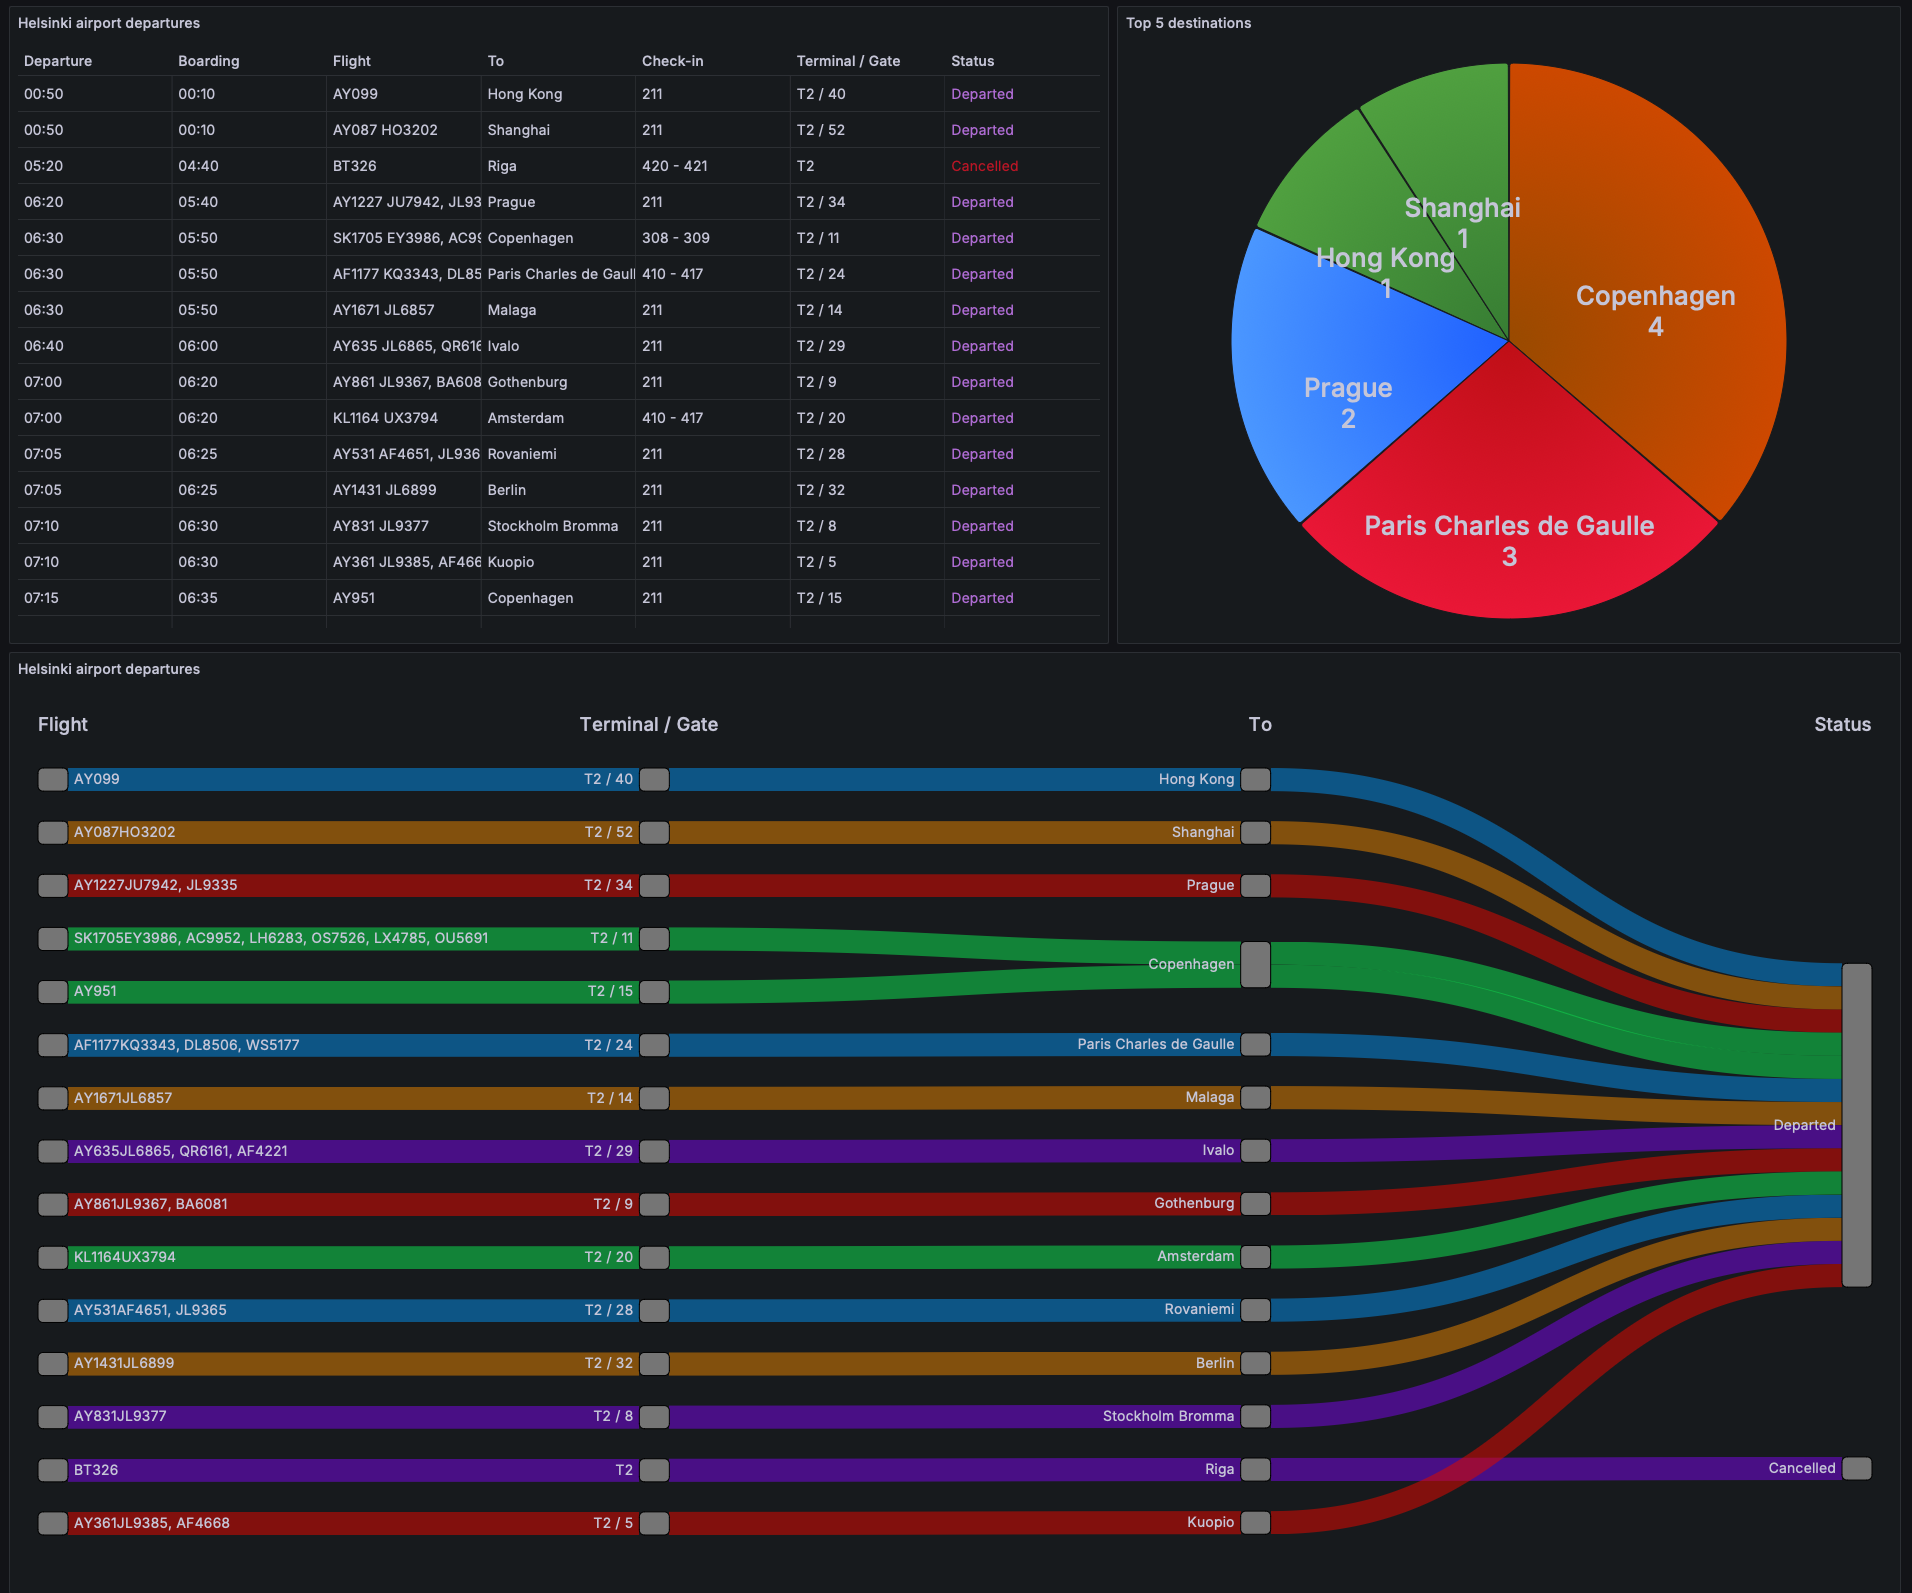Sort the table by the Status column
Viewport: 1912px width, 1593px height.
(971, 61)
